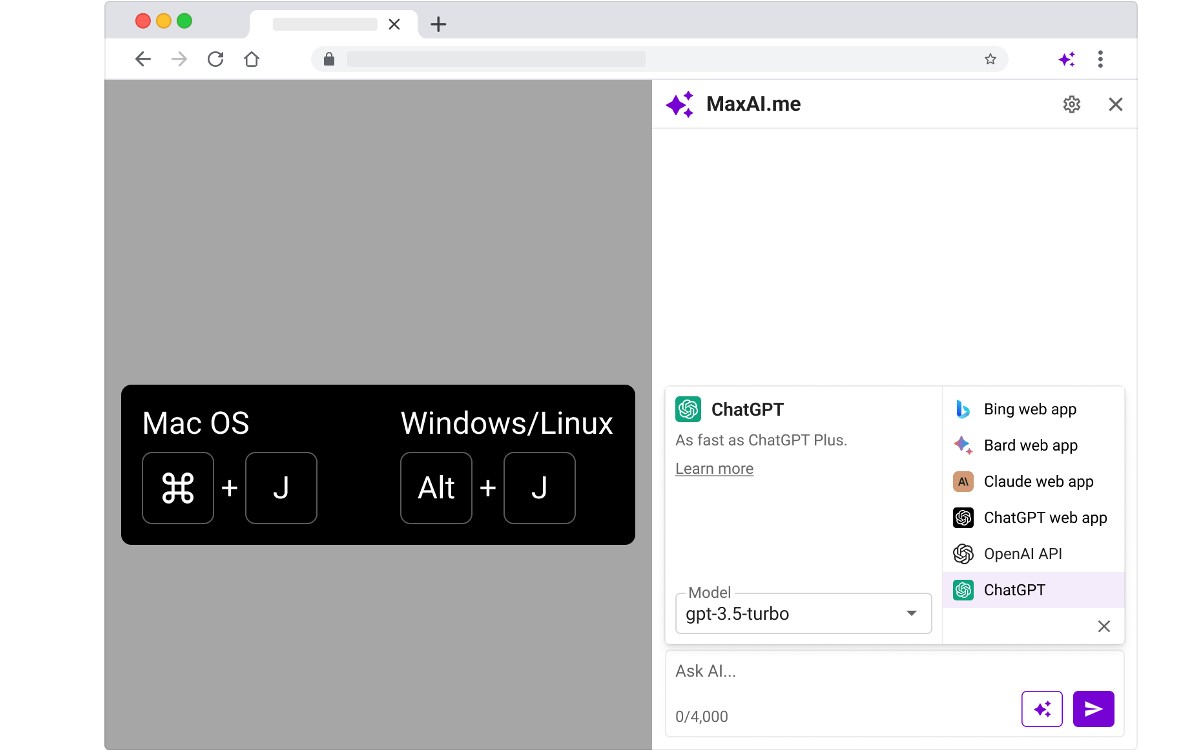Click the browser address bar
This screenshot has height=750, width=1200.
coord(650,59)
